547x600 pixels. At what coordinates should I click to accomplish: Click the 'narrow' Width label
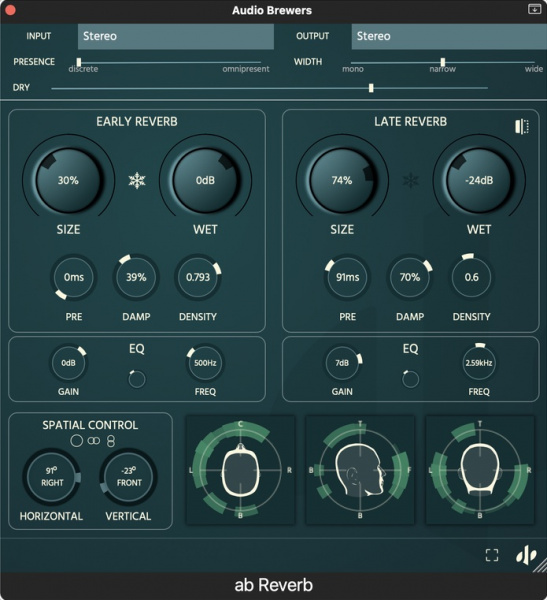442,69
